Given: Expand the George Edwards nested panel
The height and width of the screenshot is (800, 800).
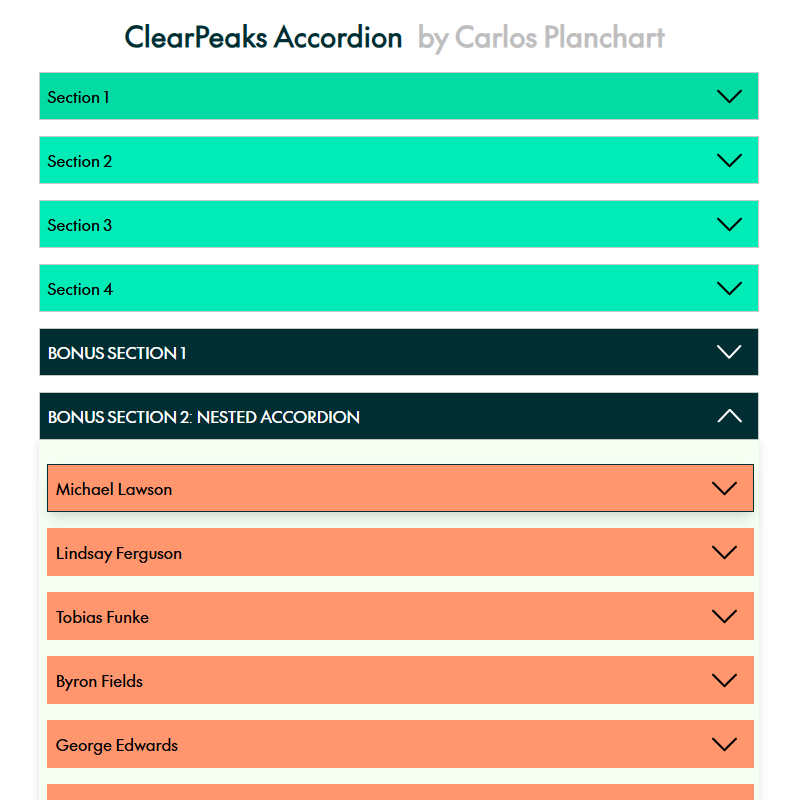Looking at the screenshot, I should coord(724,745).
